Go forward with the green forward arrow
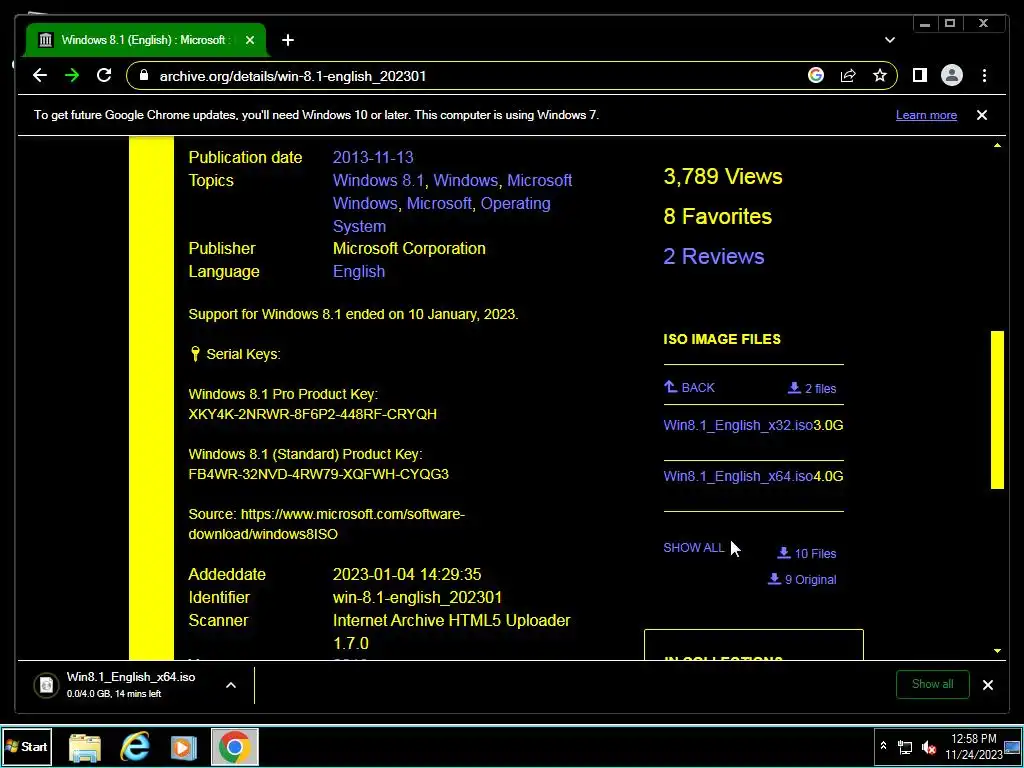This screenshot has height=768, width=1024. [72, 76]
